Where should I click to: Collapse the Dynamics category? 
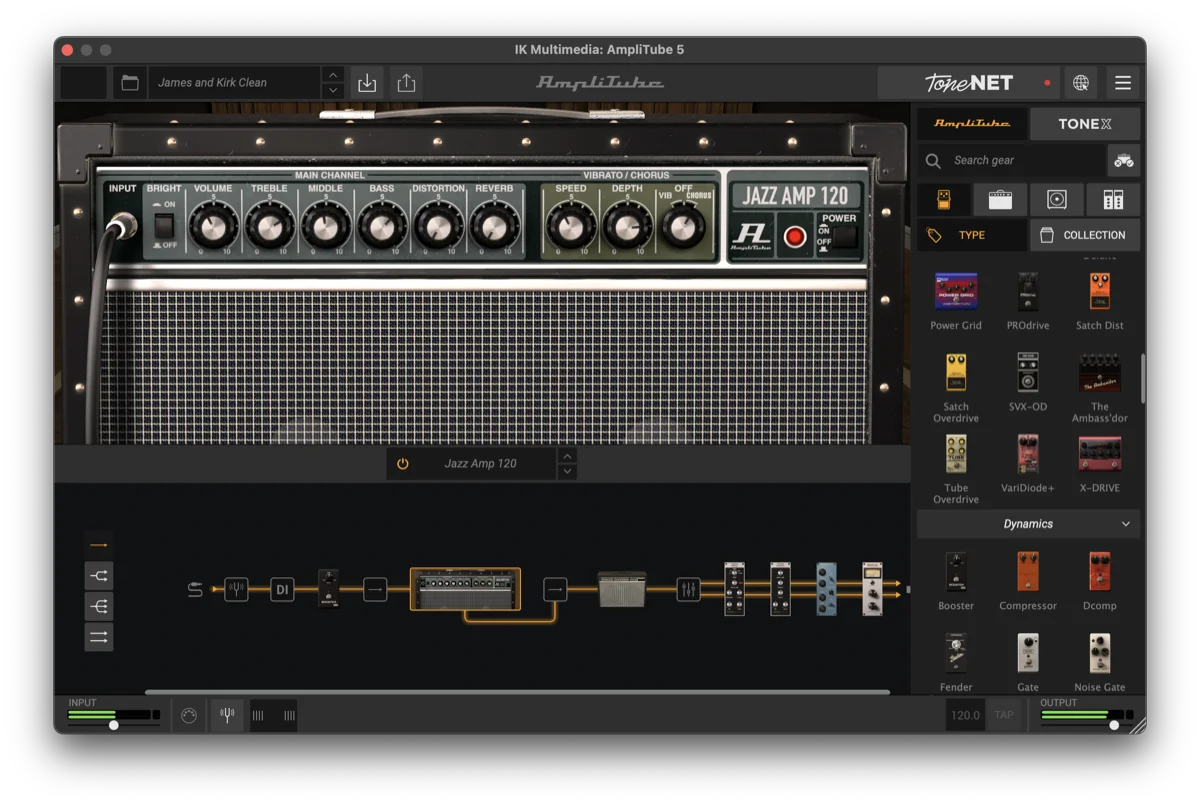click(1126, 524)
